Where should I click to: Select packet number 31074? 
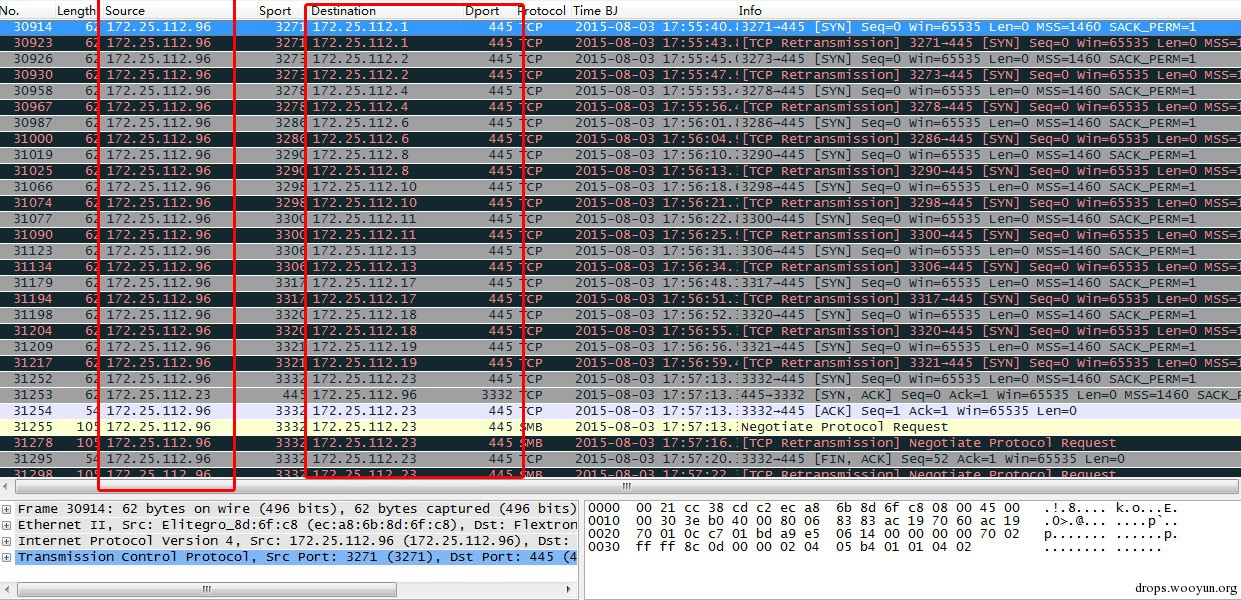tap(620, 203)
